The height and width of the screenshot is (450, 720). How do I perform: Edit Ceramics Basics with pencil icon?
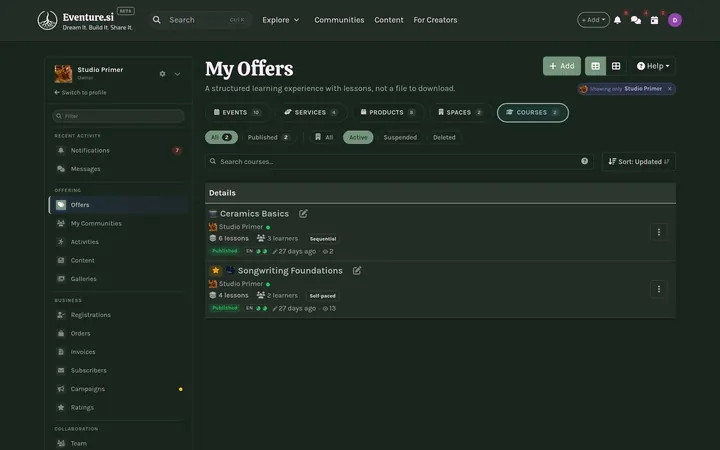coord(303,214)
